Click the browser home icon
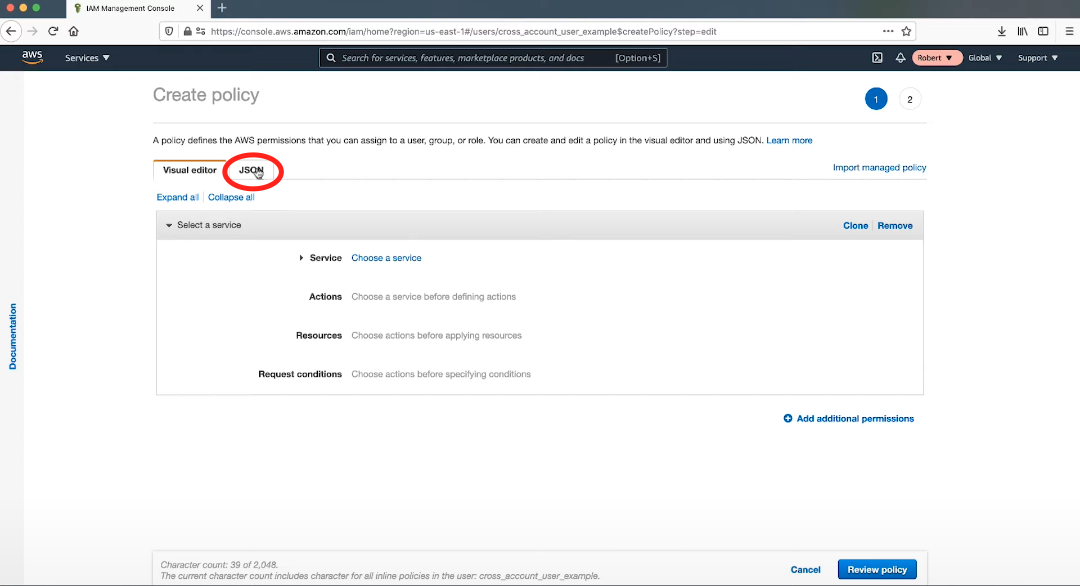The image size is (1080, 586). [x=73, y=31]
